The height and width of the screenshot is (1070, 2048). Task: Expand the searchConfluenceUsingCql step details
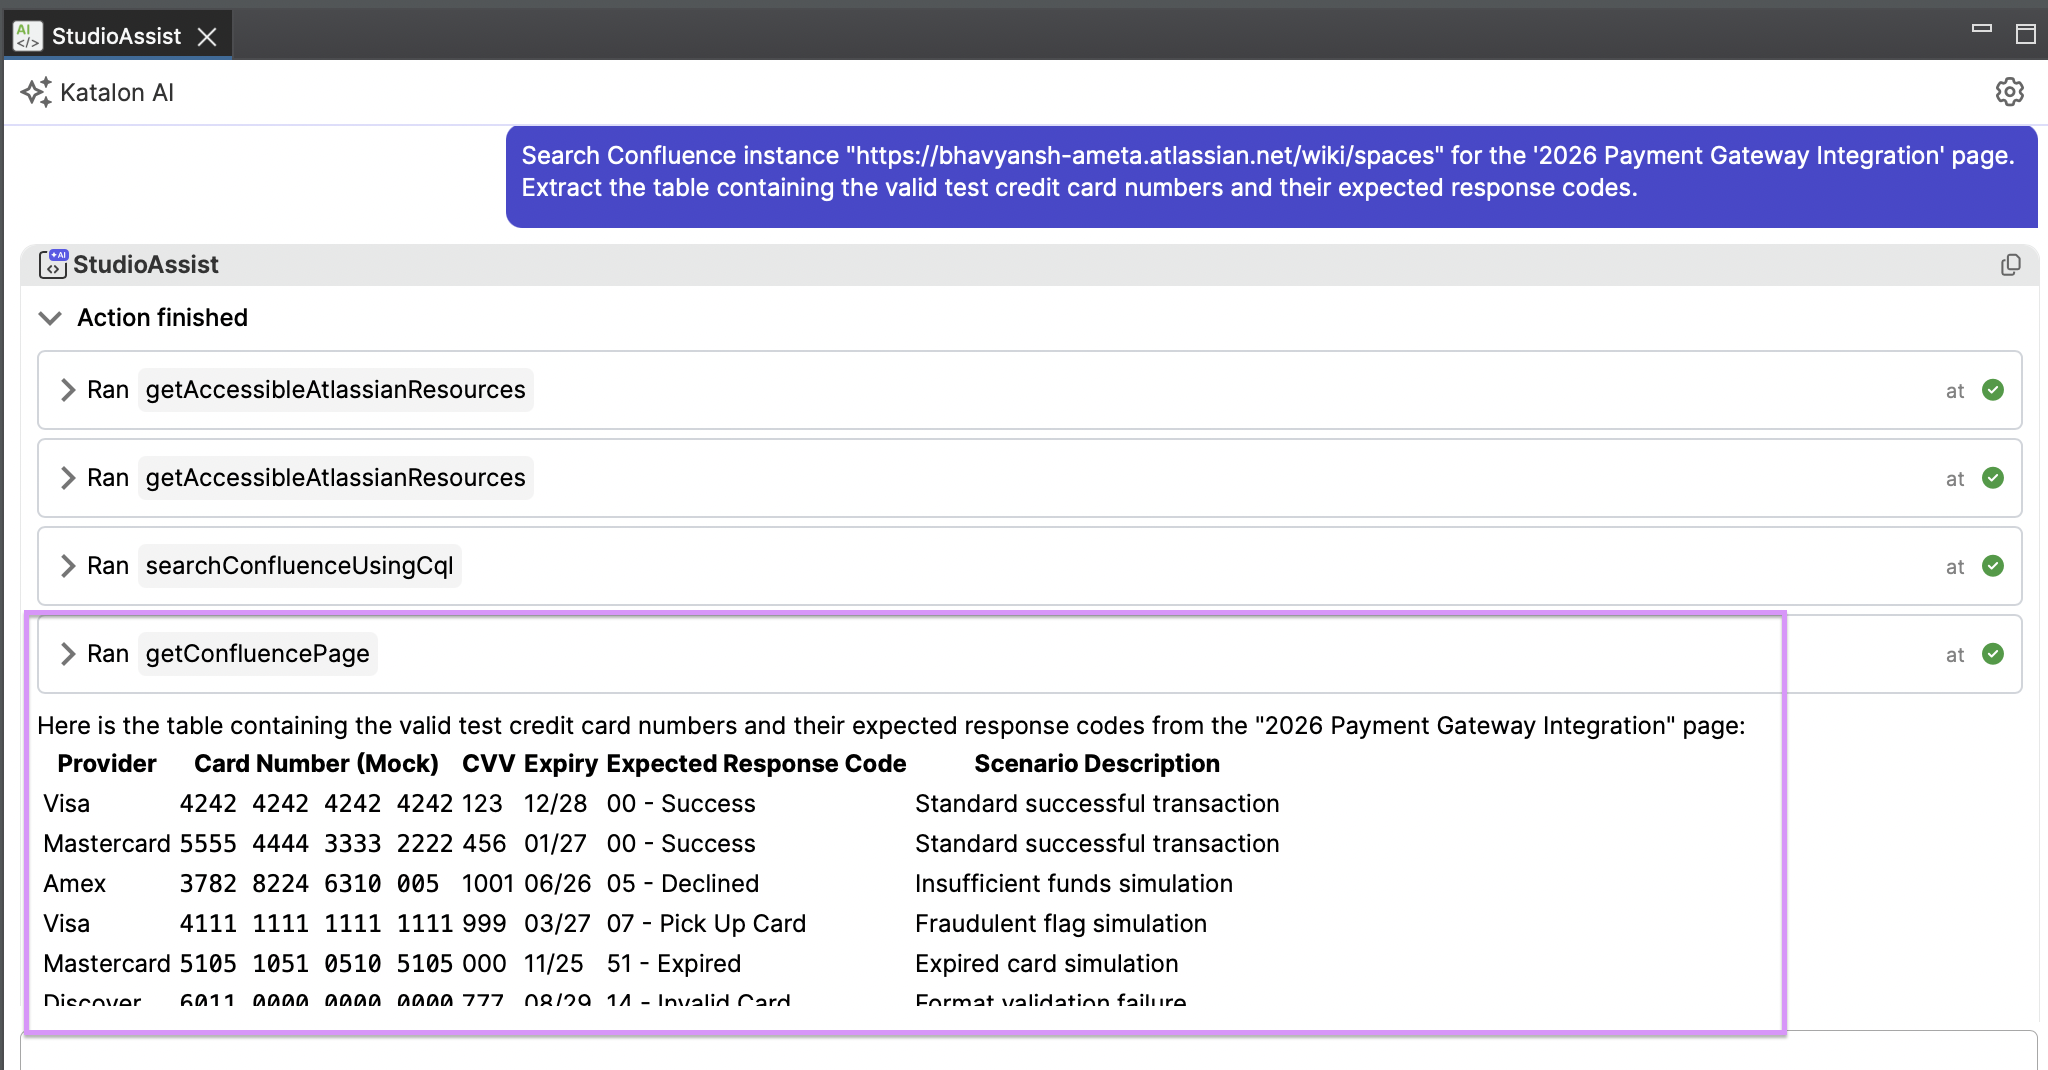68,566
